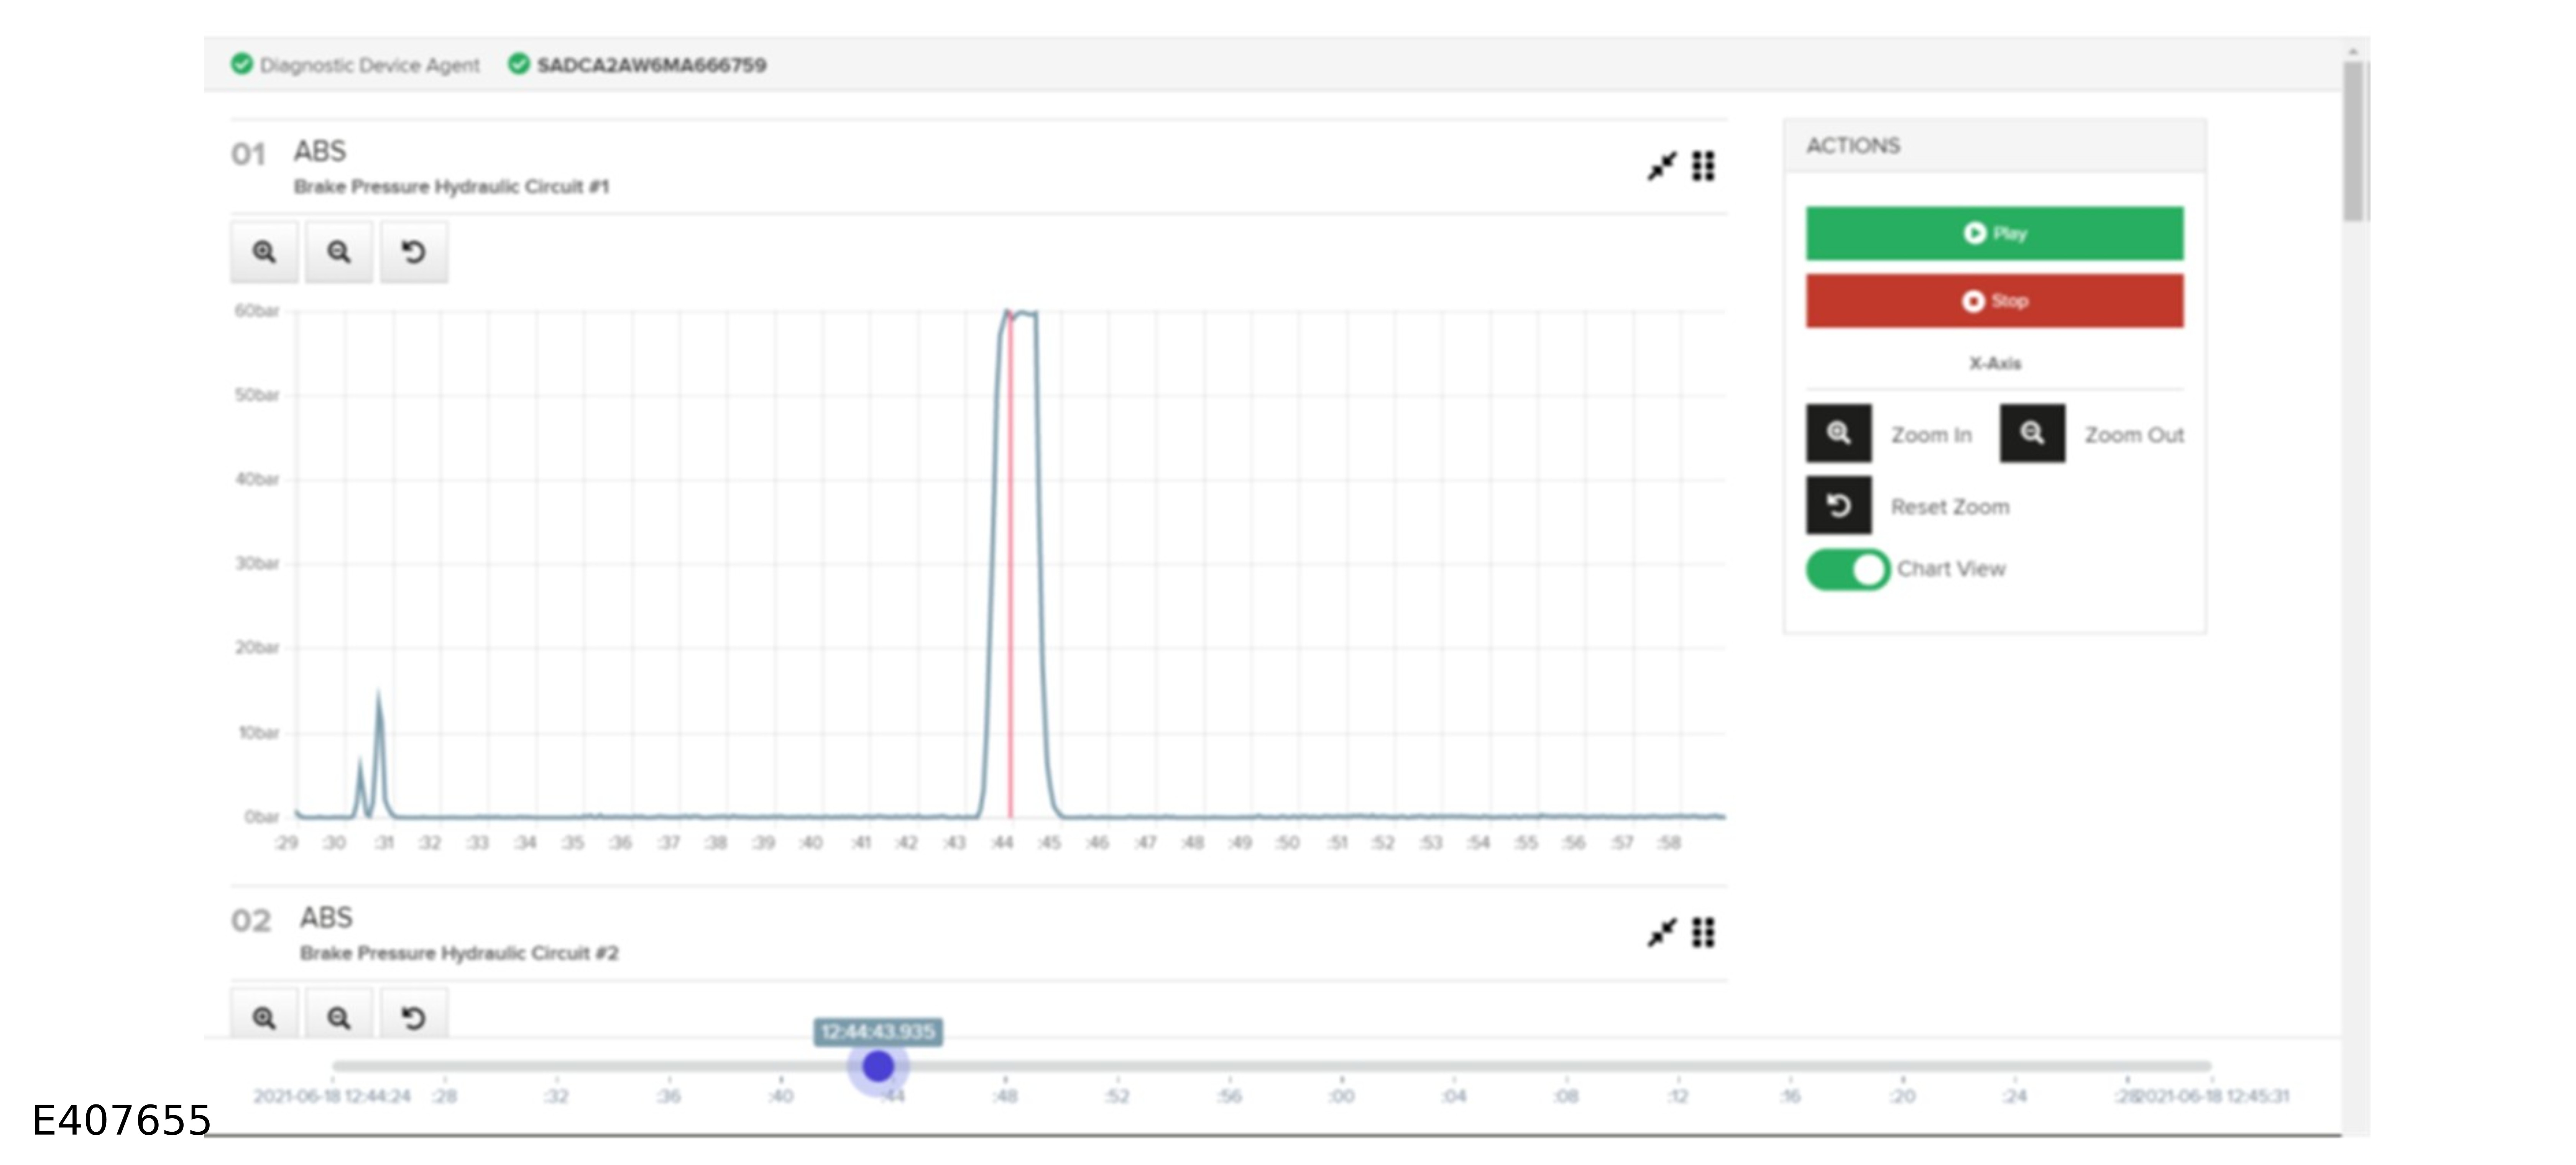Viewport: 2576px width, 1165px height.
Task: Click Reset Zoom in Actions panel
Action: tap(1838, 505)
